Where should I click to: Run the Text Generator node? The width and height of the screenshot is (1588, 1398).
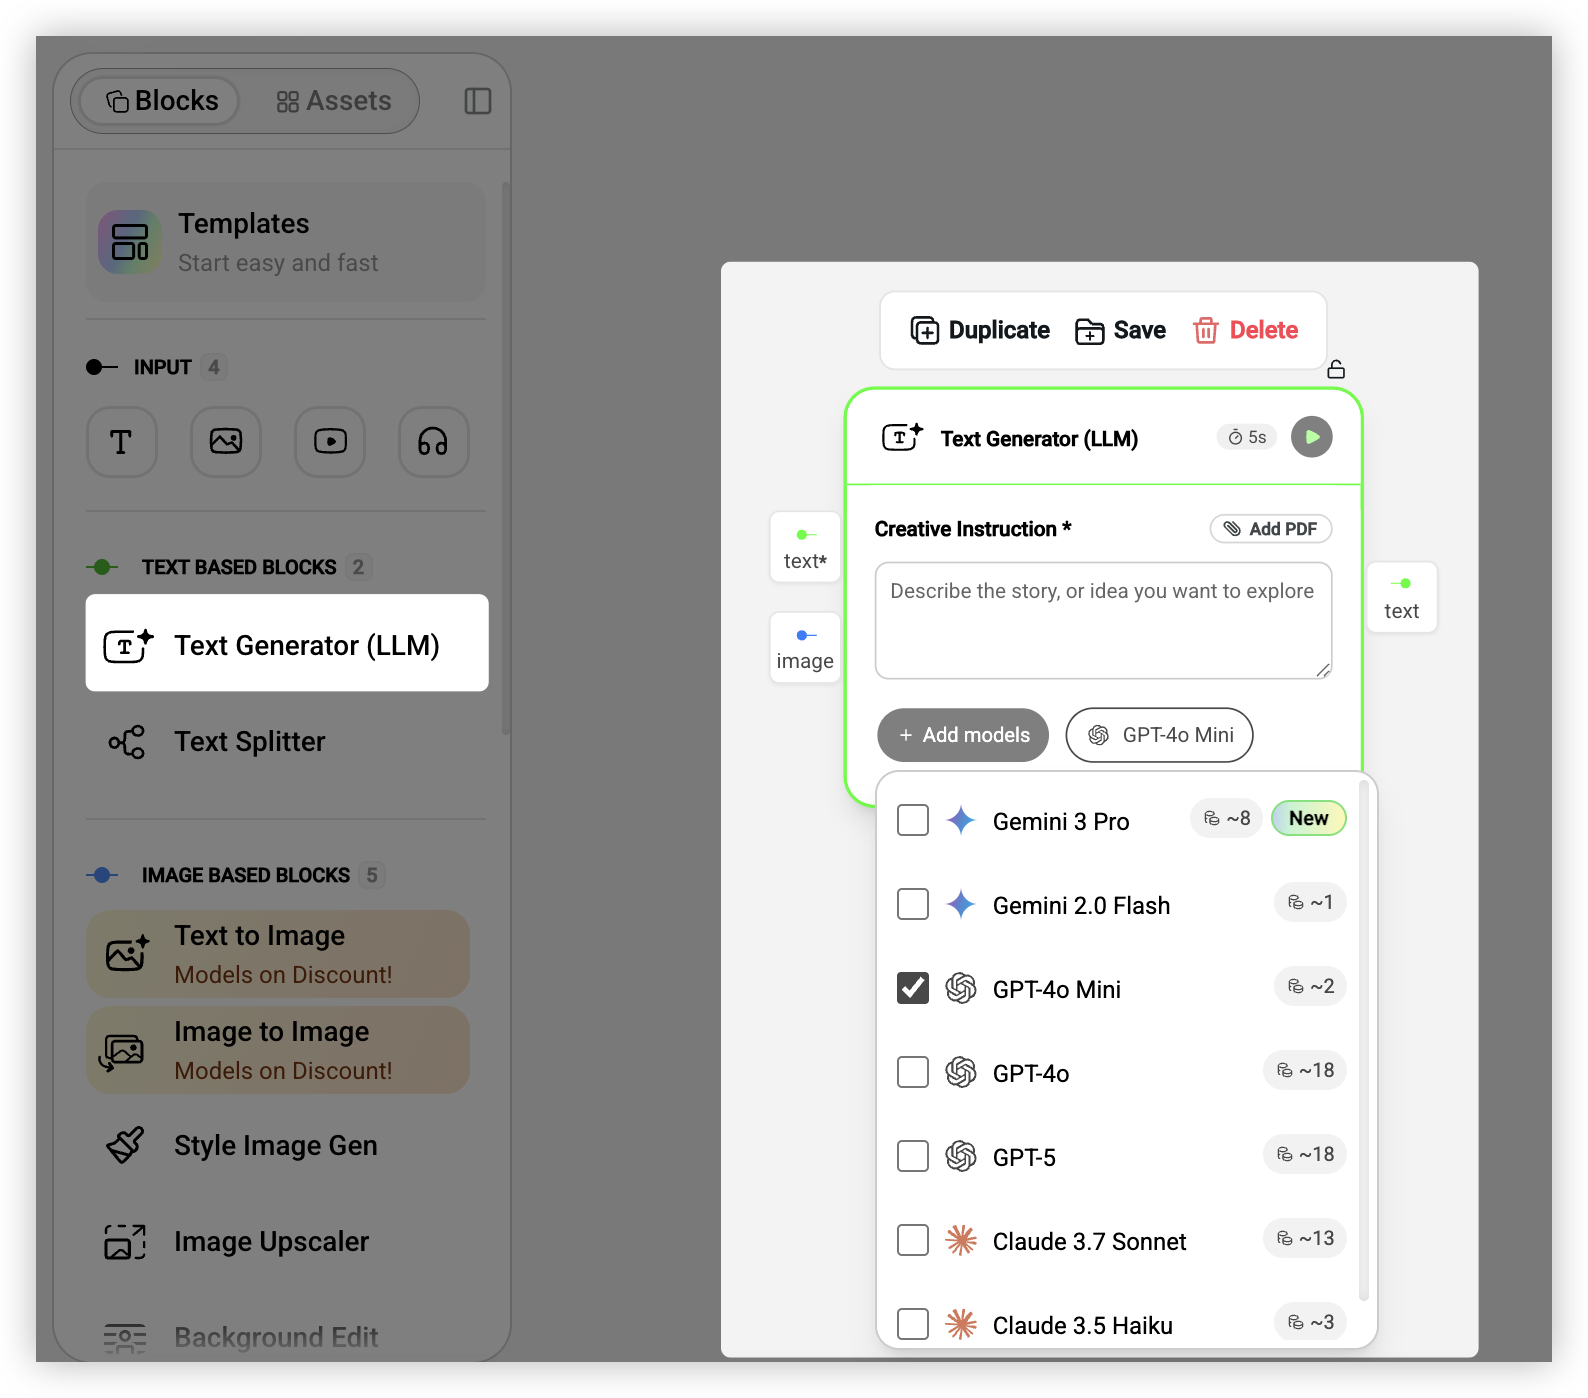pos(1312,437)
